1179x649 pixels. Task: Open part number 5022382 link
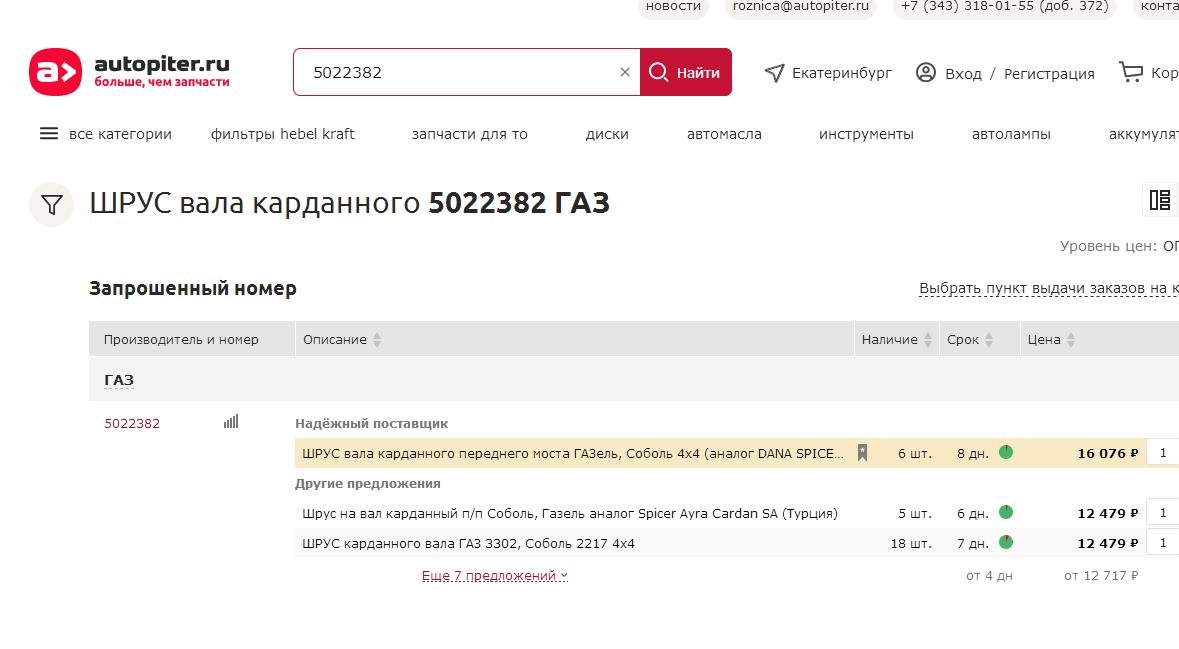coord(132,423)
